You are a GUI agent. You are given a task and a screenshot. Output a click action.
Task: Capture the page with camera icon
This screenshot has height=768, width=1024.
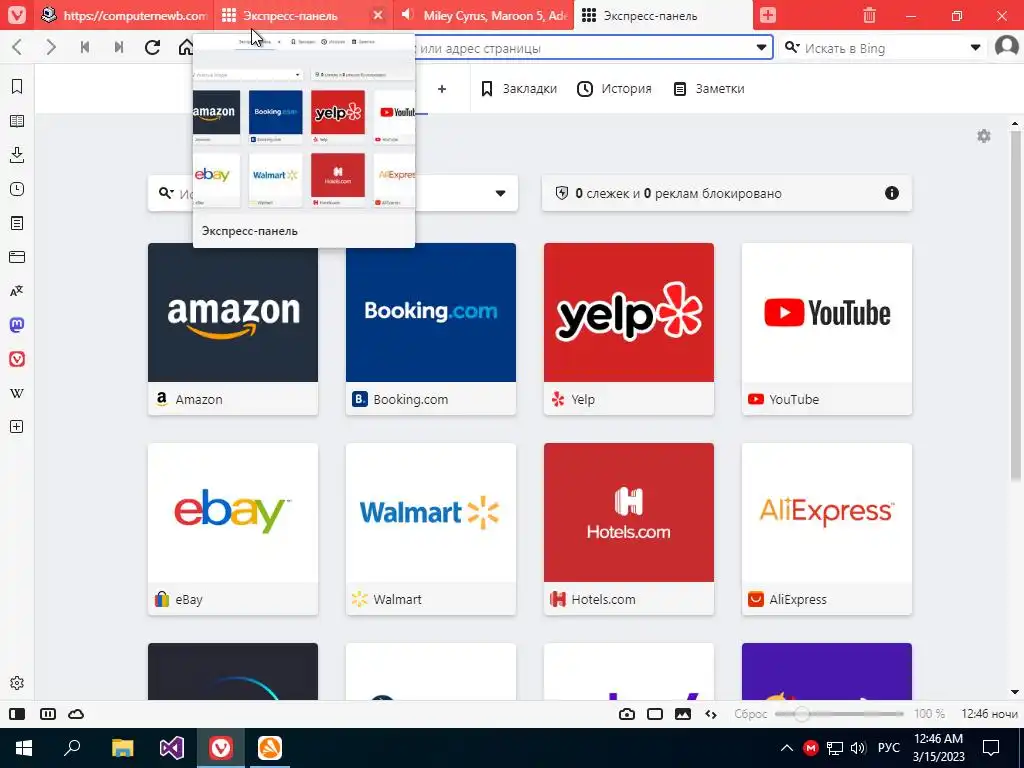click(627, 714)
